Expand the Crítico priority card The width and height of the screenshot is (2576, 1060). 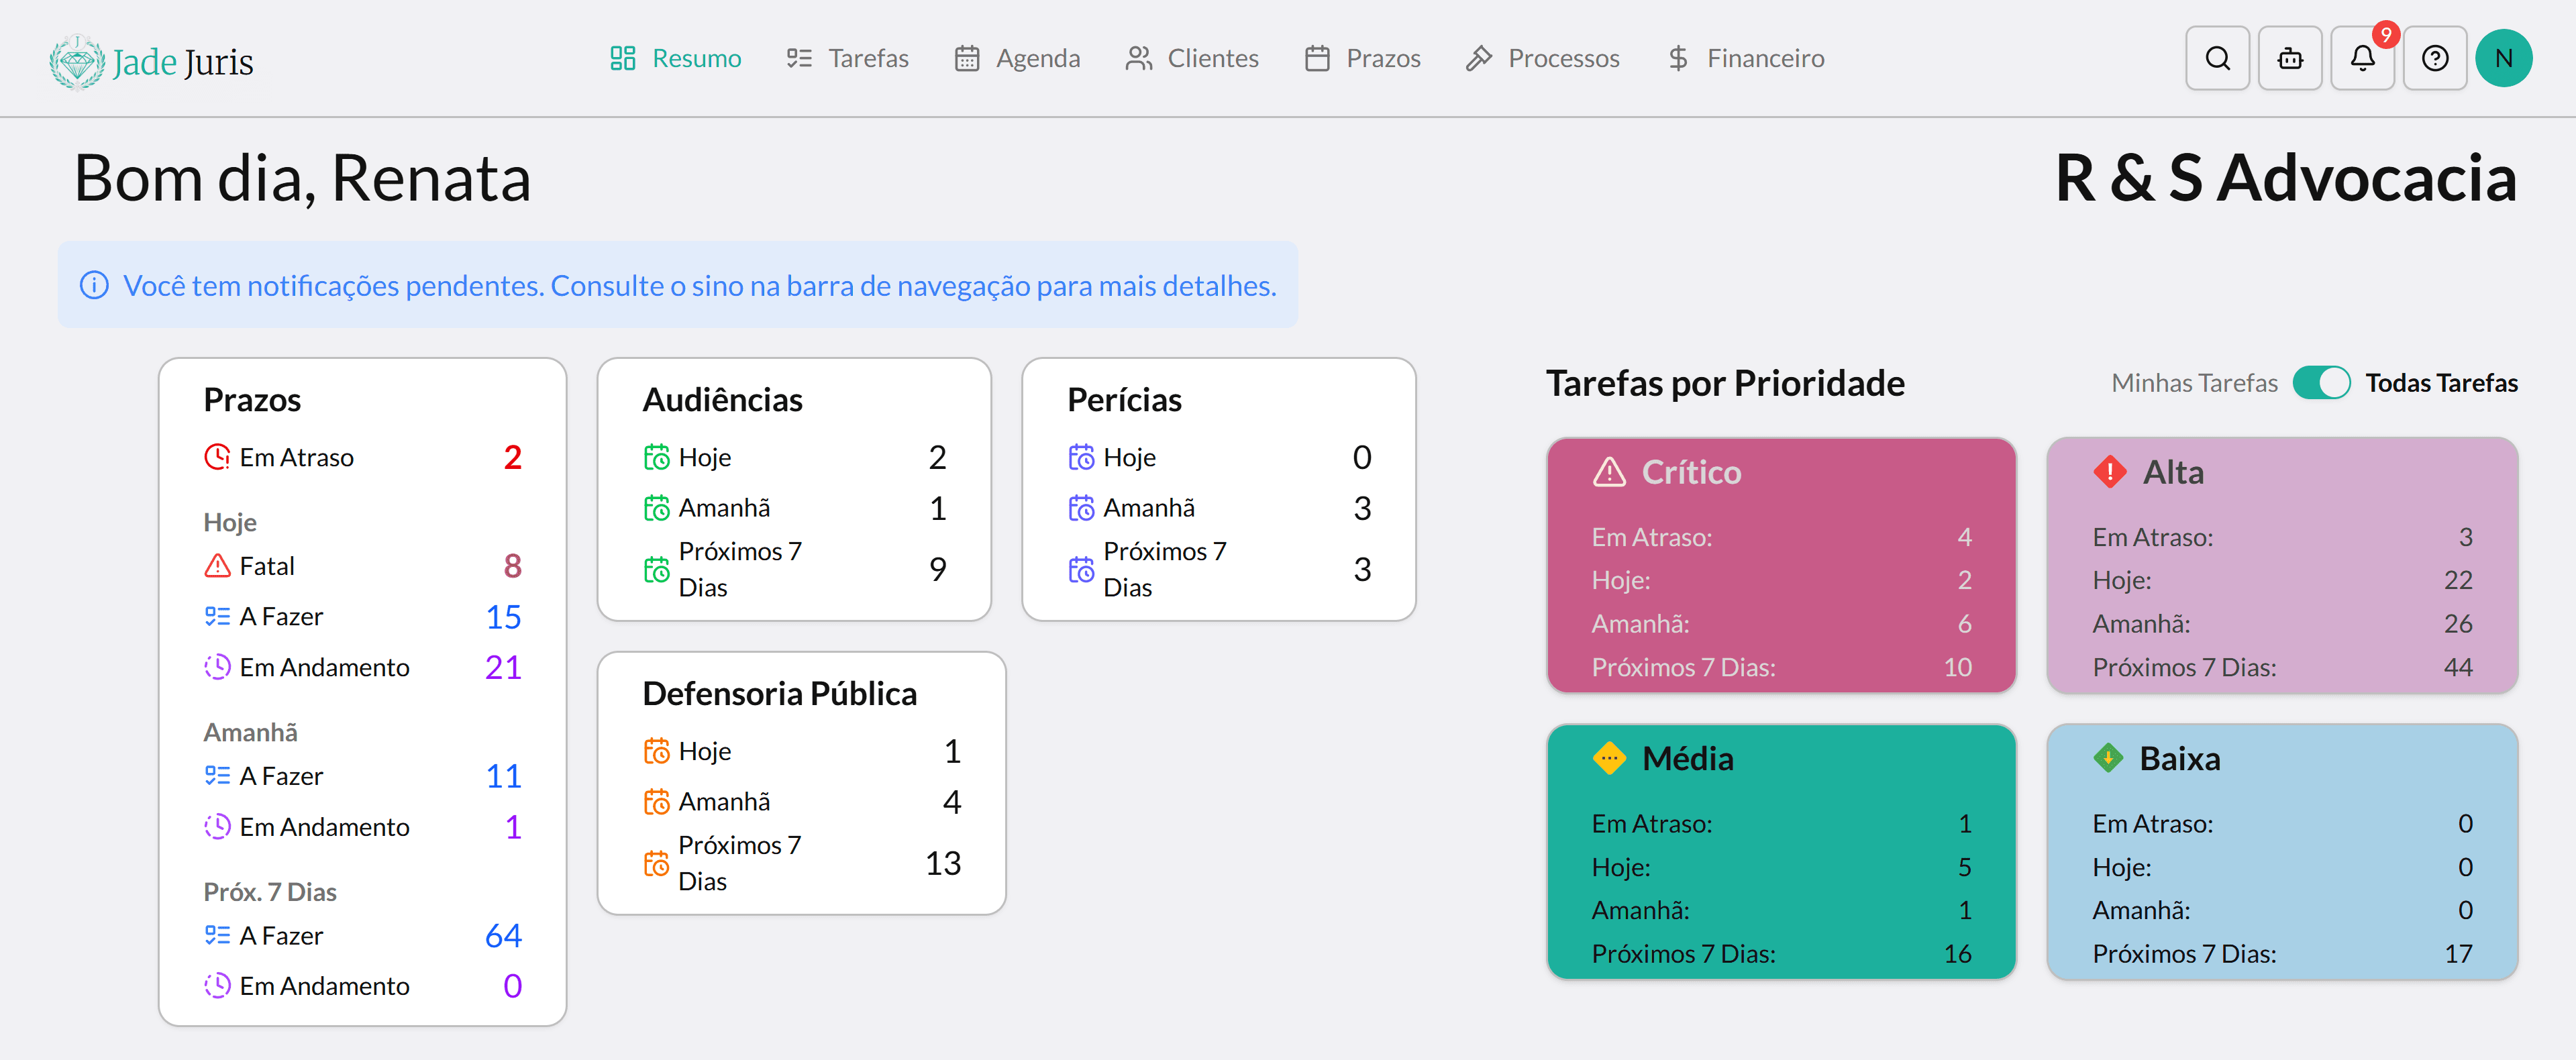pyautogui.click(x=1781, y=566)
